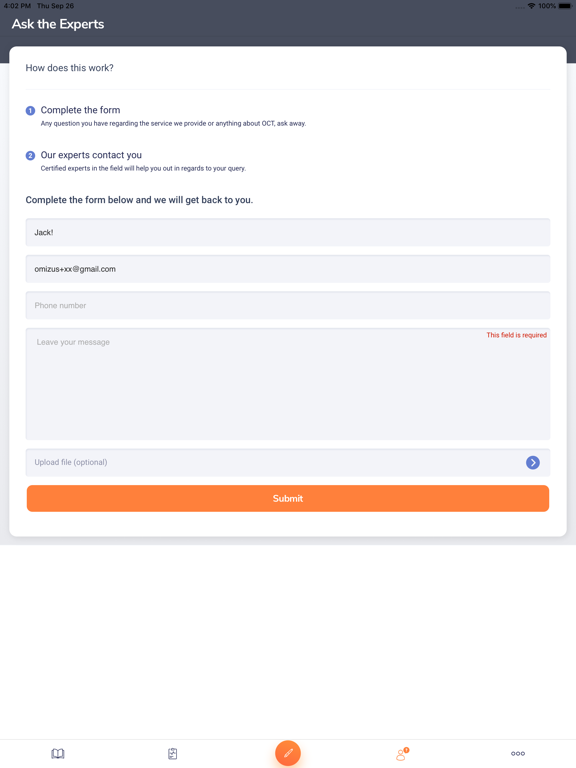Focus the Leave your message box
576x768 pixels.
tap(288, 384)
